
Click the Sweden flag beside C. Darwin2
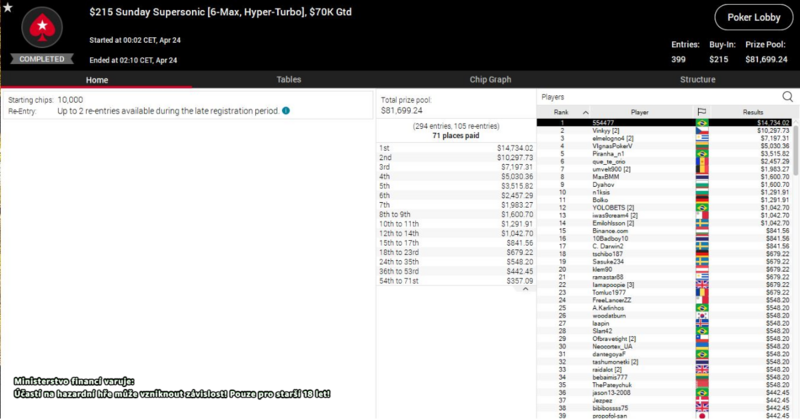coord(702,246)
